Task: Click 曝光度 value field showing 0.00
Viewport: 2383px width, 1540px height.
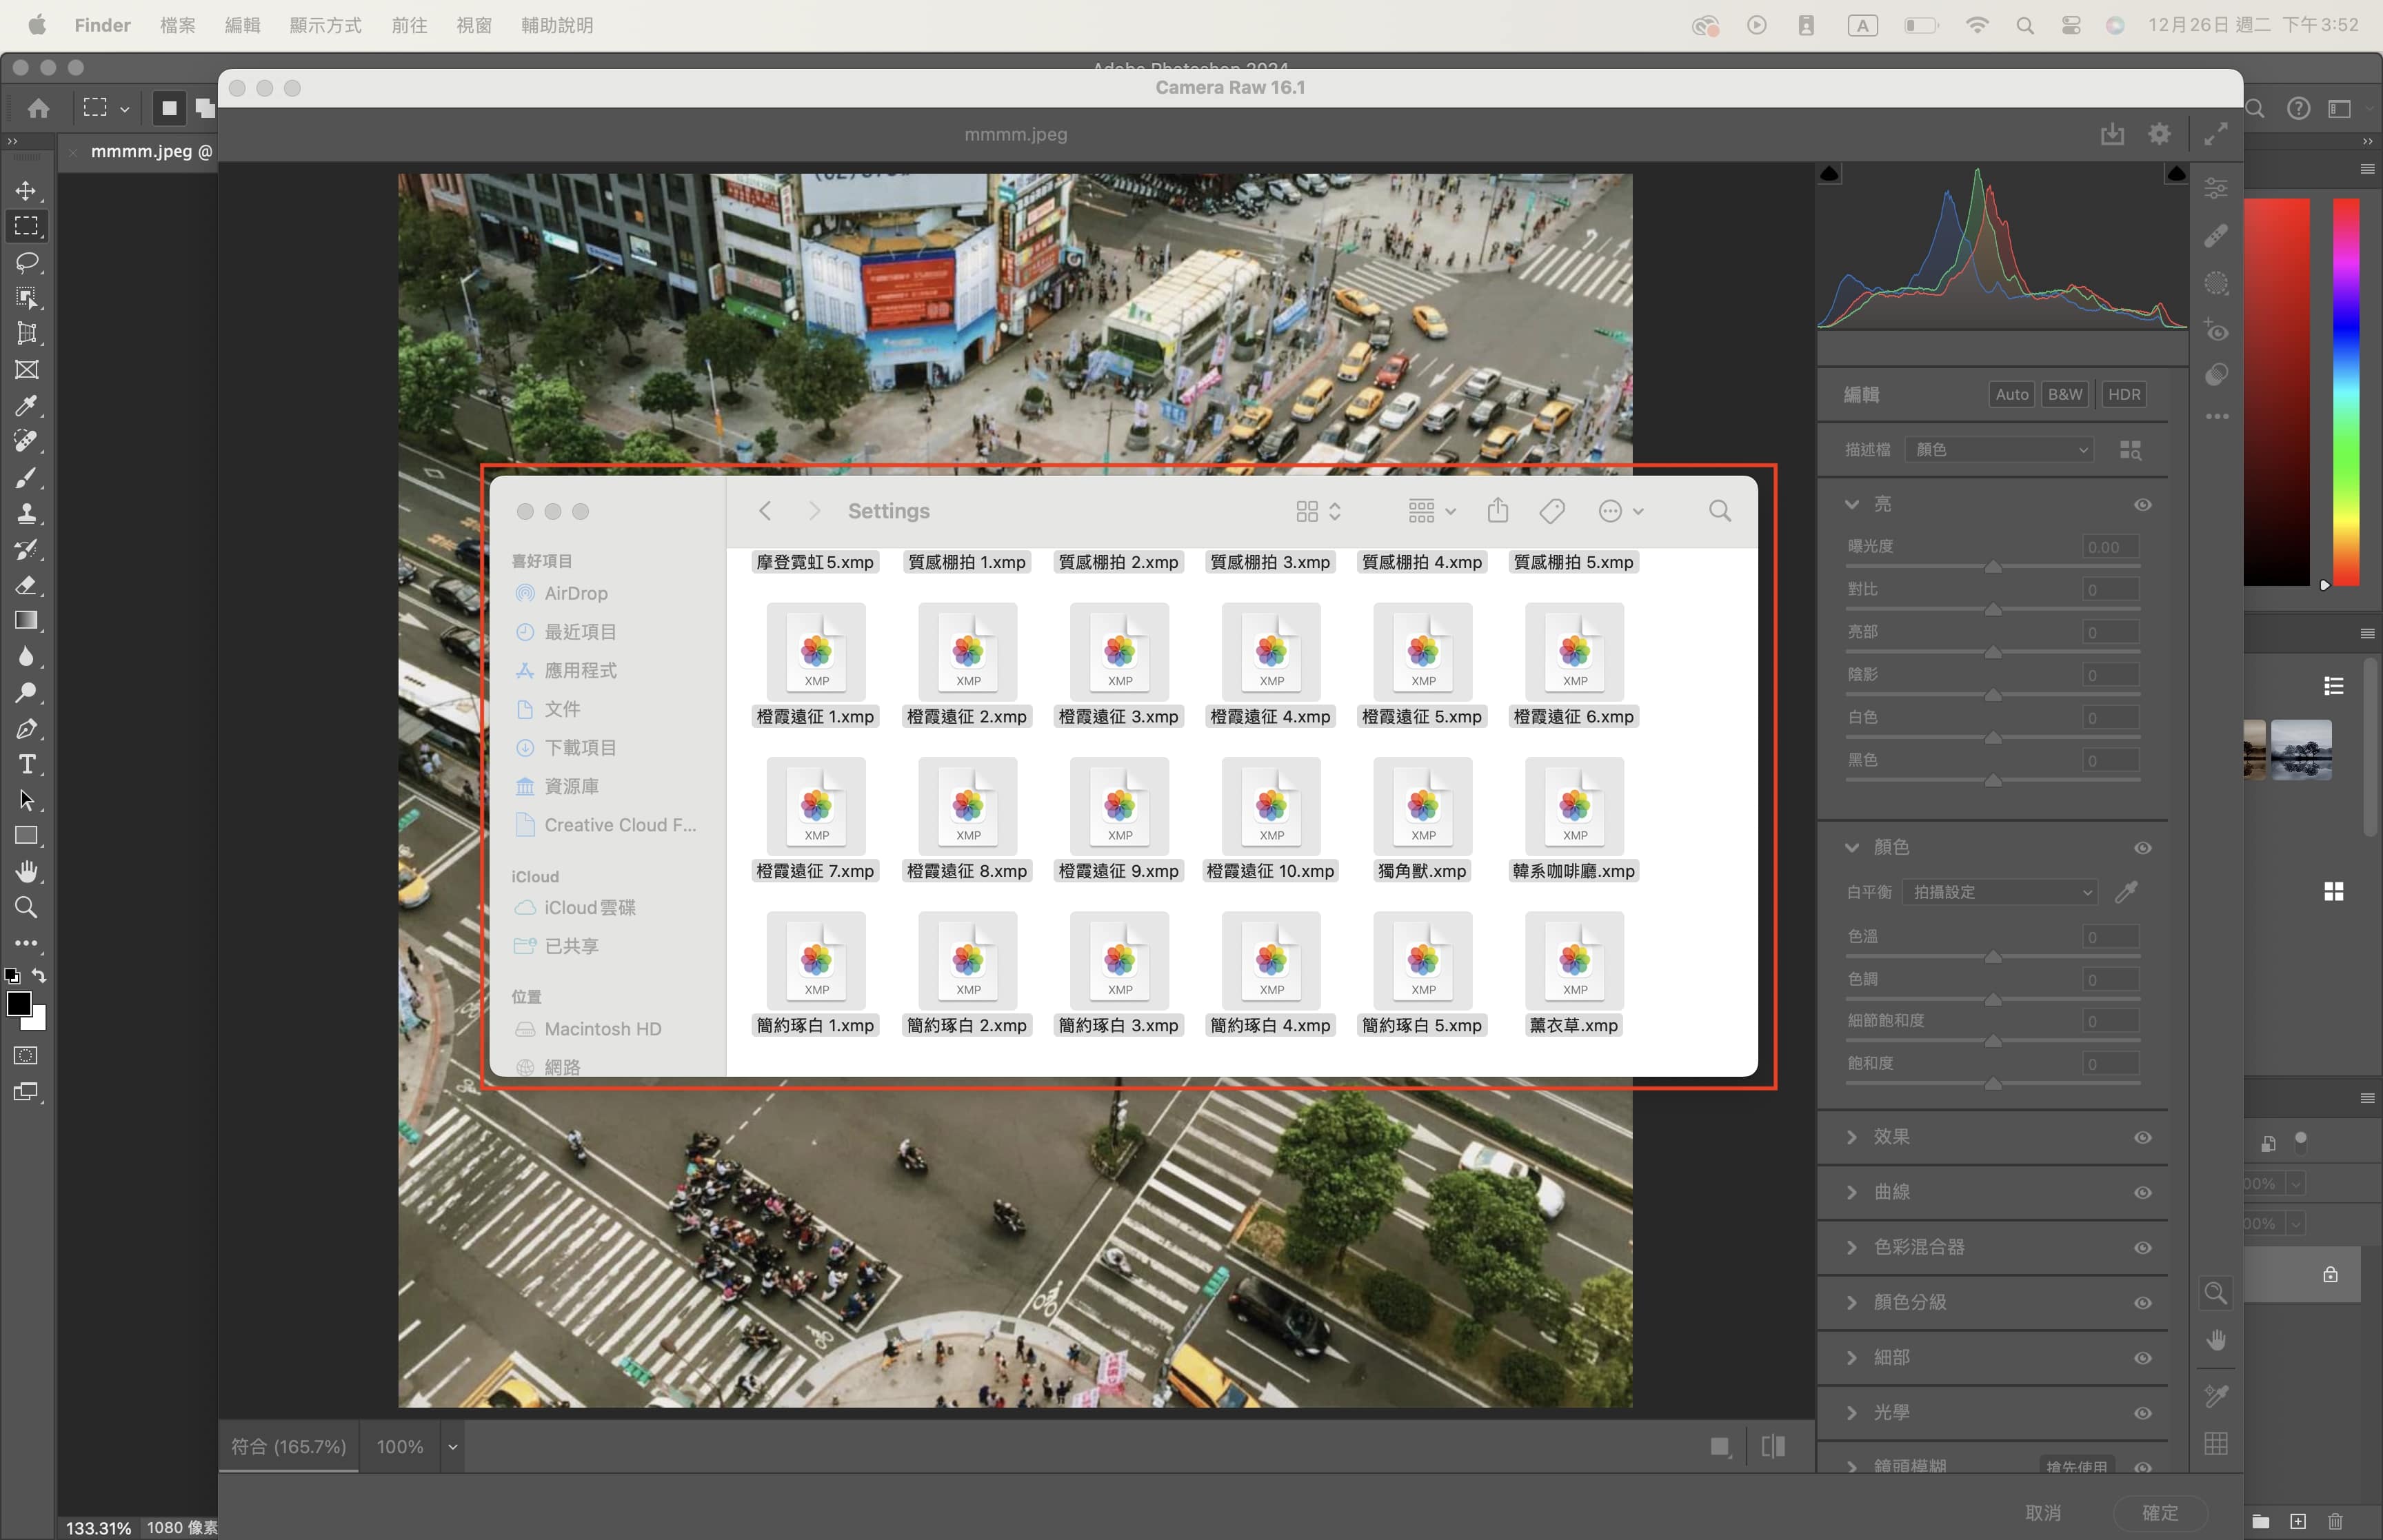Action: click(x=2111, y=547)
